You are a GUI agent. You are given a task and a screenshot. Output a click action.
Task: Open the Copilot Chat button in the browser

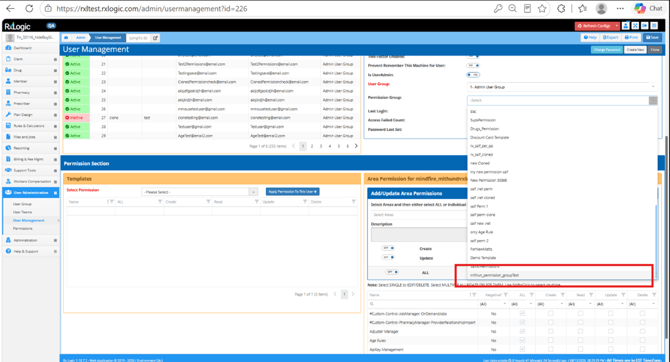(648, 8)
